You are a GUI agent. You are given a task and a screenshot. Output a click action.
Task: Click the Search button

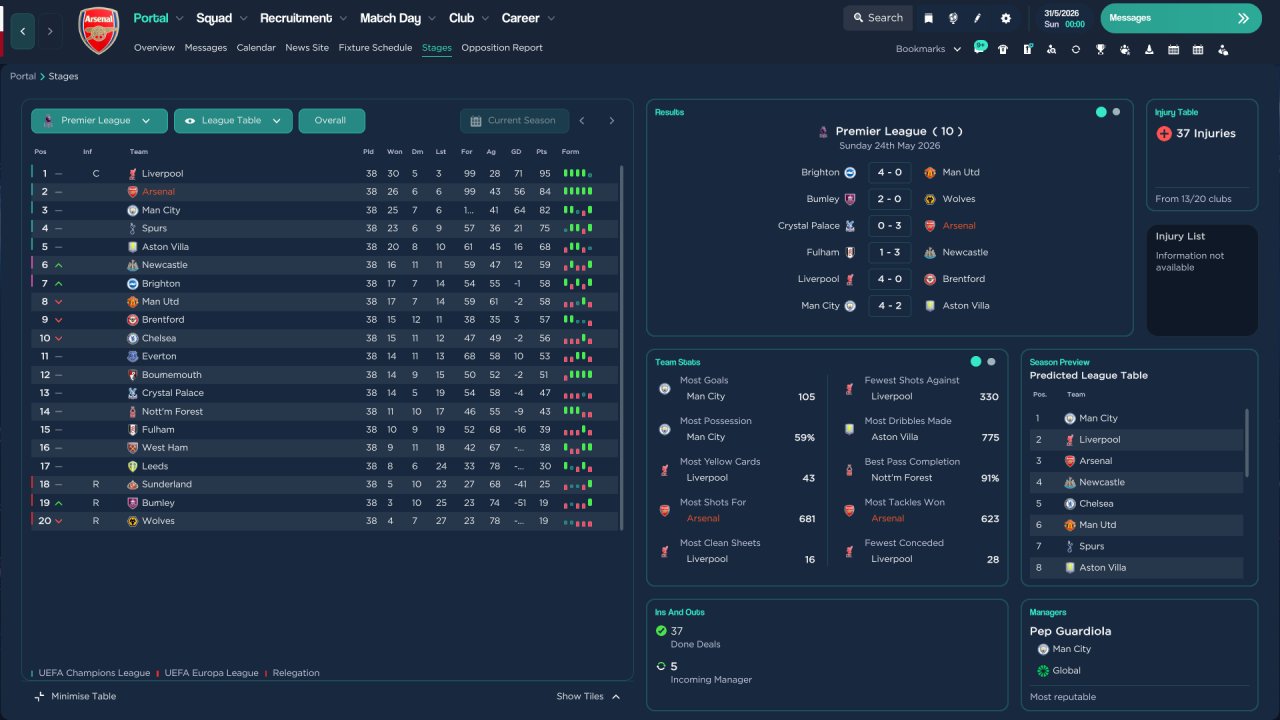point(877,18)
